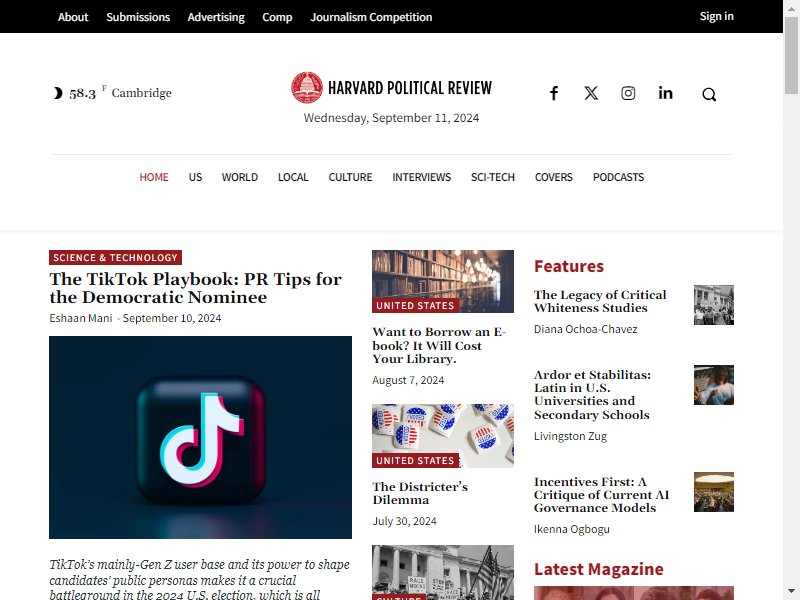Image resolution: width=800 pixels, height=600 pixels.
Task: Open the LinkedIn social icon
Action: click(665, 93)
